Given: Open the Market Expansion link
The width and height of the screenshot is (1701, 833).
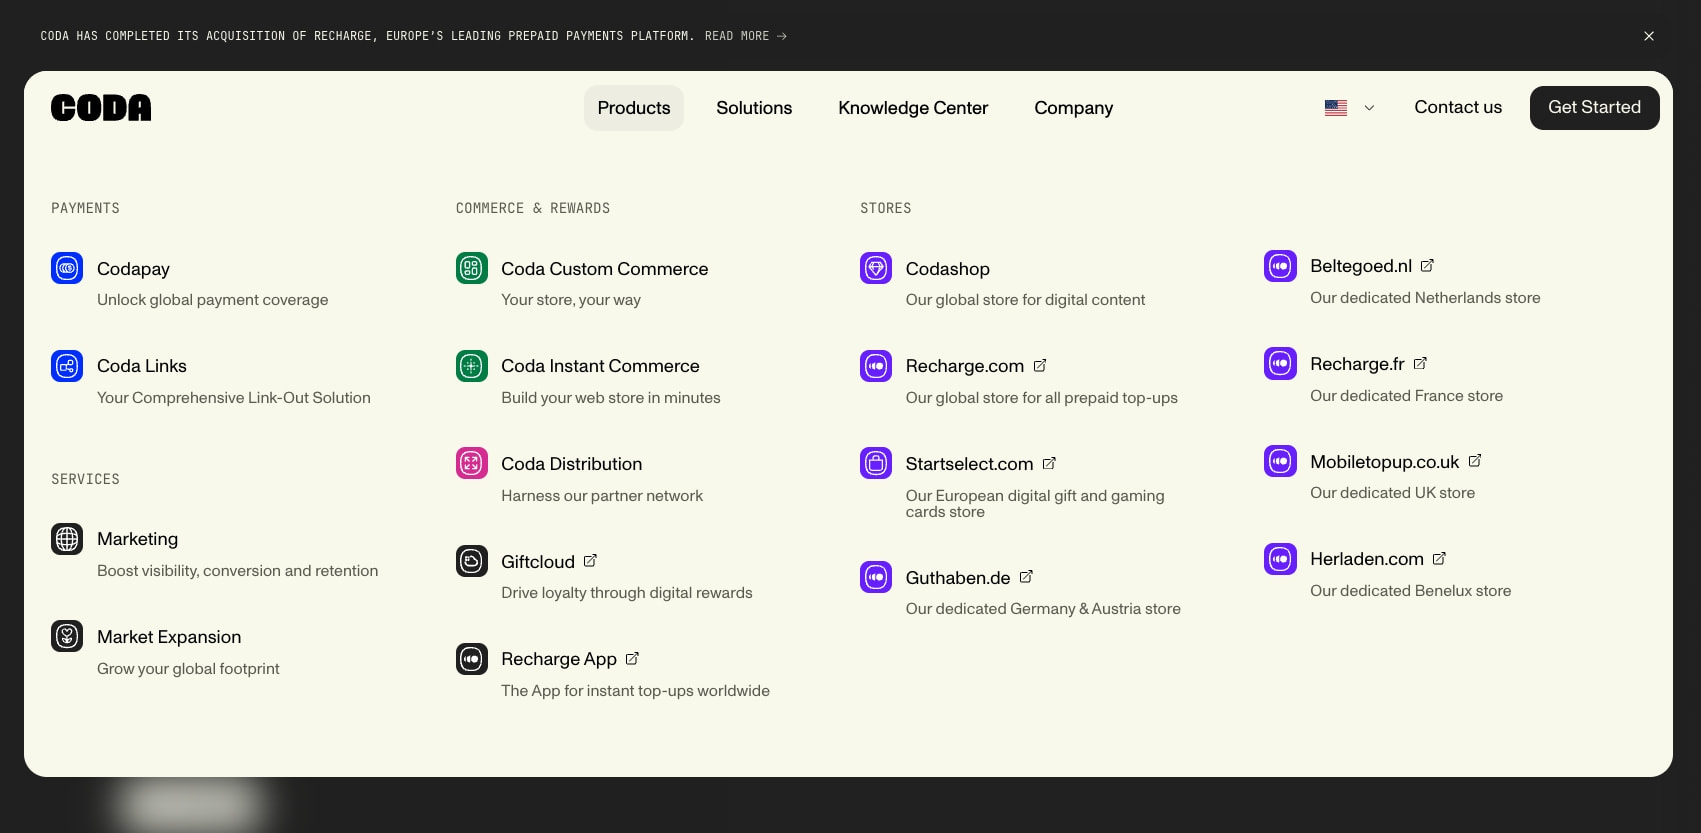Looking at the screenshot, I should pyautogui.click(x=169, y=637).
